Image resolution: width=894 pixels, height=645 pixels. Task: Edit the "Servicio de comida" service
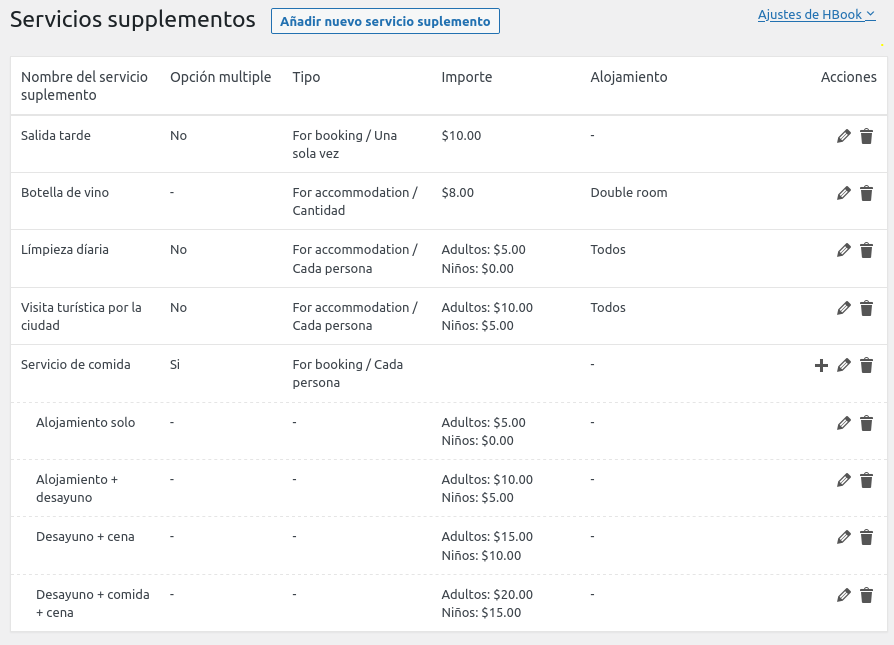(843, 365)
